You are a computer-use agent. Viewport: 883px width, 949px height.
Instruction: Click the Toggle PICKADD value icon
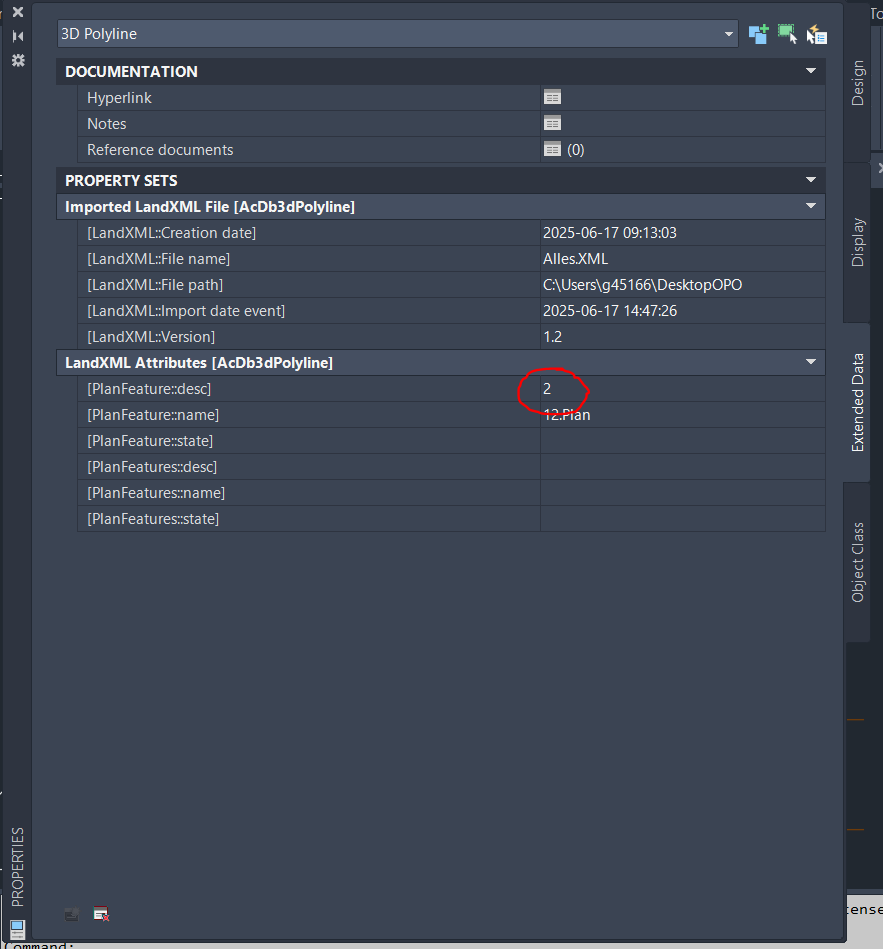pyautogui.click(x=758, y=34)
